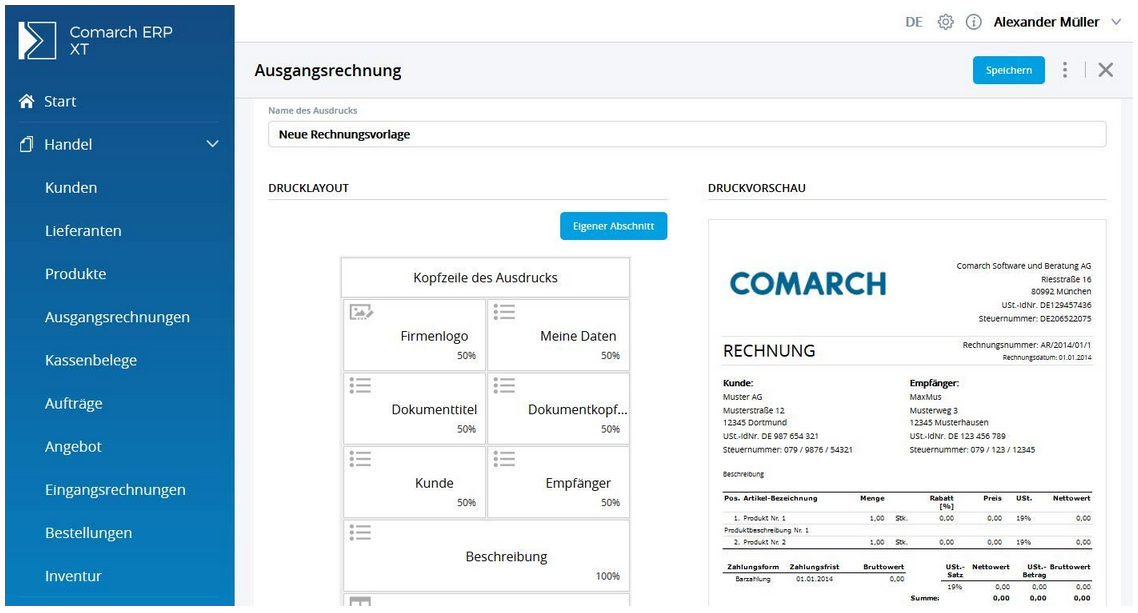Open Kassenbelege in the sidebar

coord(91,360)
